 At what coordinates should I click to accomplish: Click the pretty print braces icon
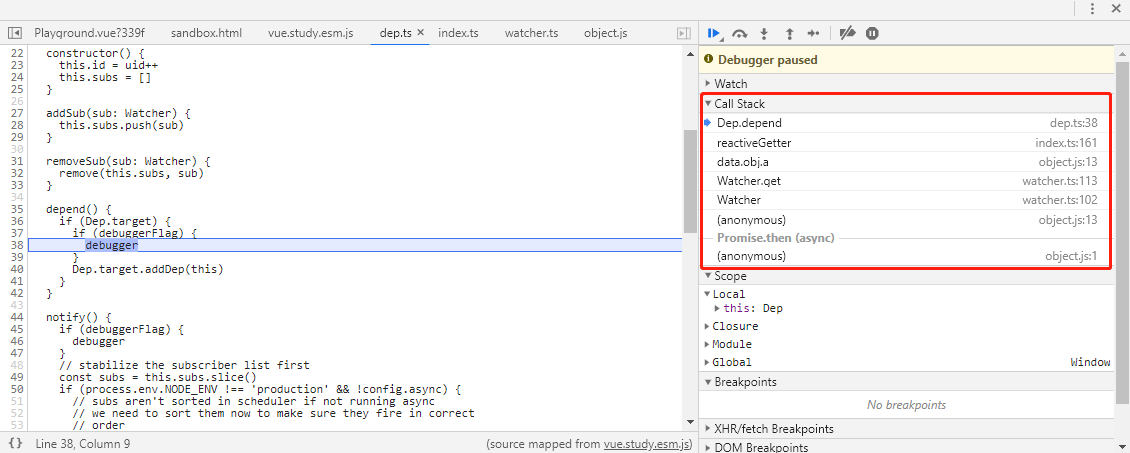coord(15,443)
